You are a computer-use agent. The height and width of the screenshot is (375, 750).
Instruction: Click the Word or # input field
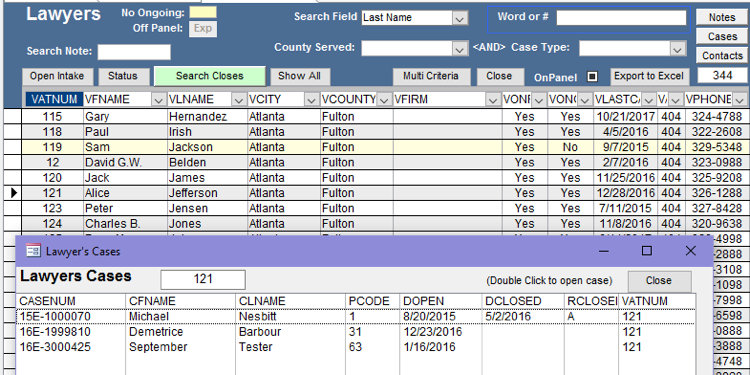[x=621, y=18]
